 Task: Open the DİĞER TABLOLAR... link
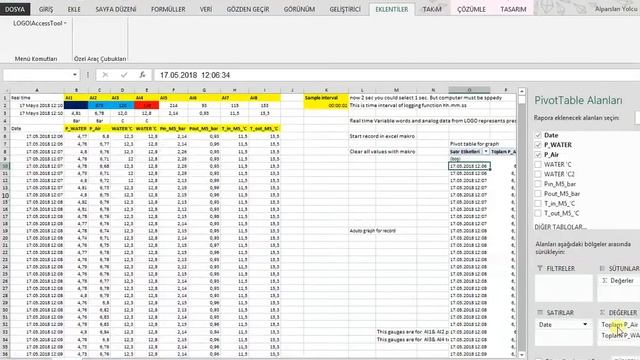(560, 227)
